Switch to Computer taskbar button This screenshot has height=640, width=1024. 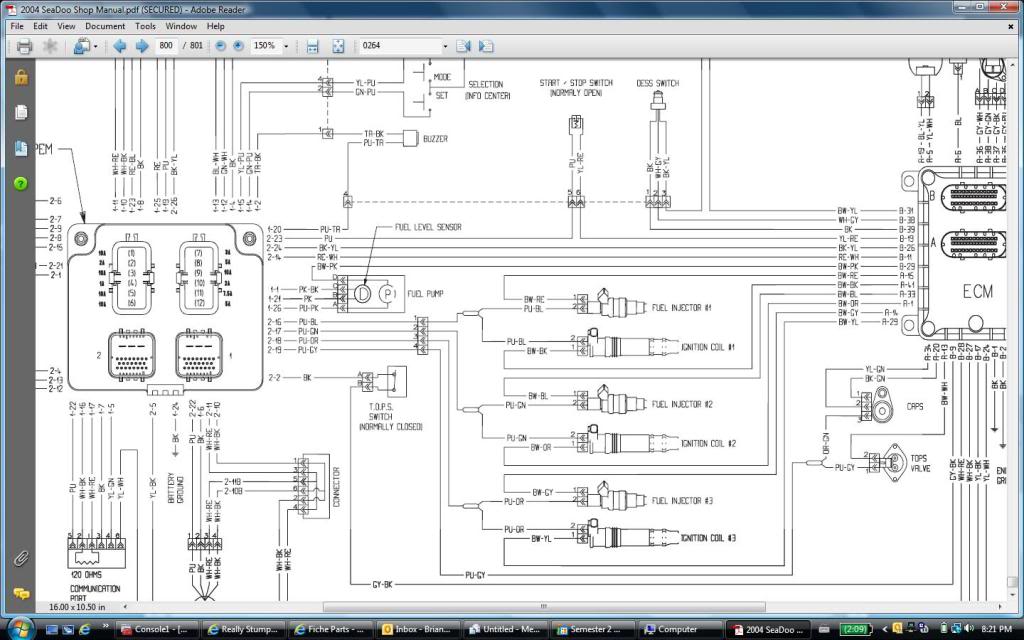pyautogui.click(x=680, y=630)
